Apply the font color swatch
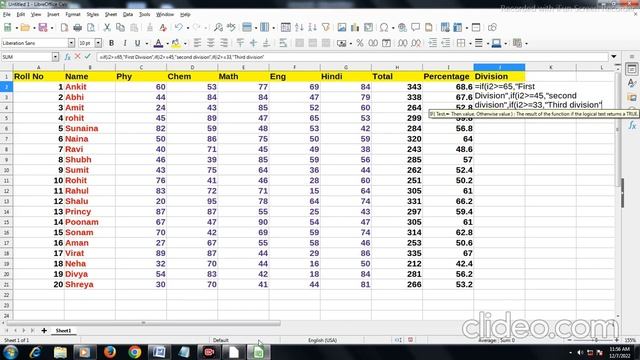Image resolution: width=640 pixels, height=360 pixels. (158, 43)
